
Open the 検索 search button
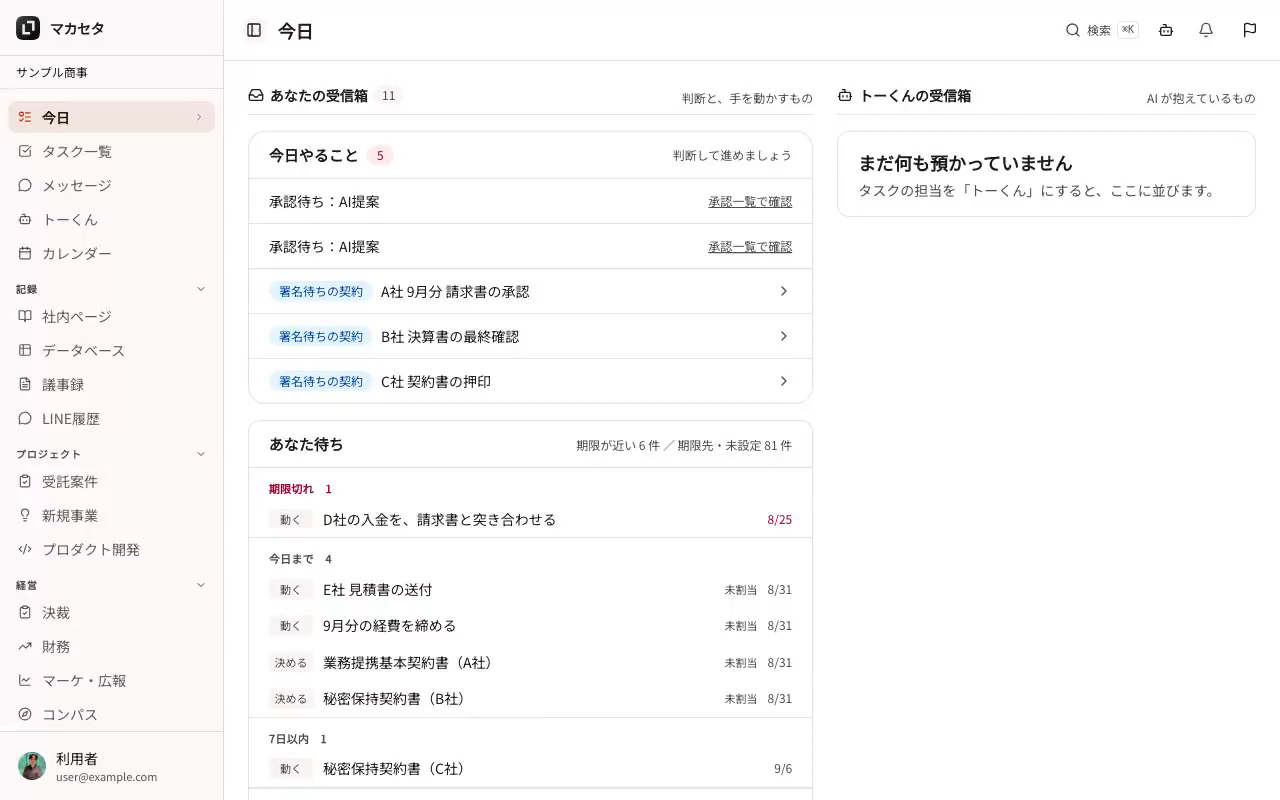tap(1101, 30)
